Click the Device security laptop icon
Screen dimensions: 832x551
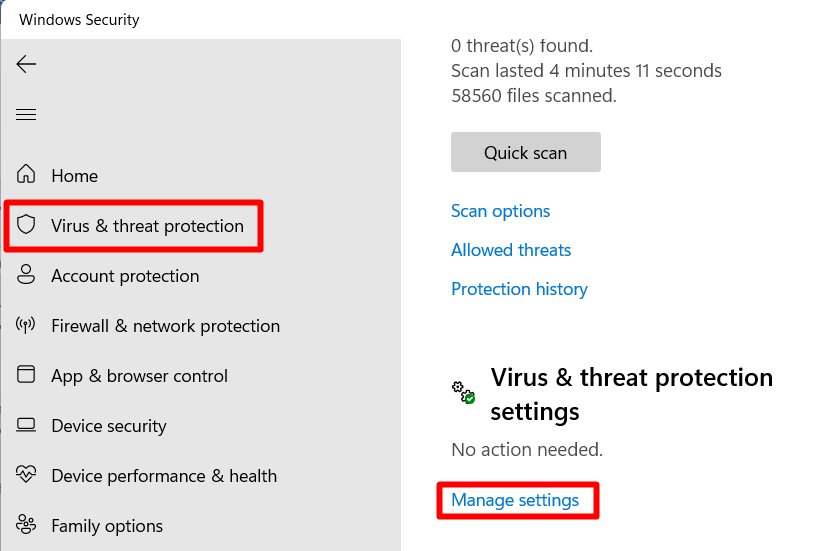(26, 425)
